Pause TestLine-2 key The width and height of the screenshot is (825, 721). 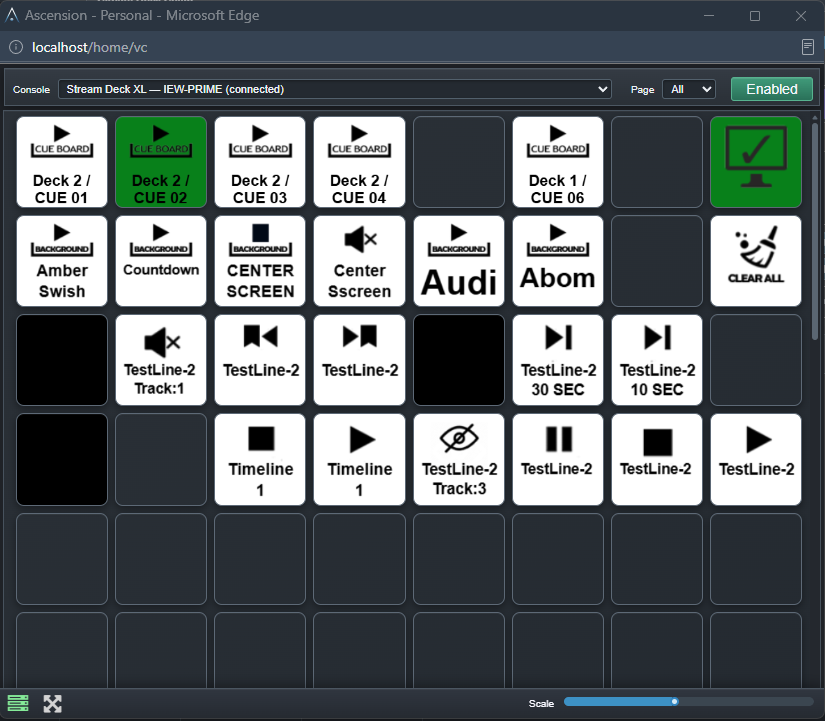pos(558,459)
